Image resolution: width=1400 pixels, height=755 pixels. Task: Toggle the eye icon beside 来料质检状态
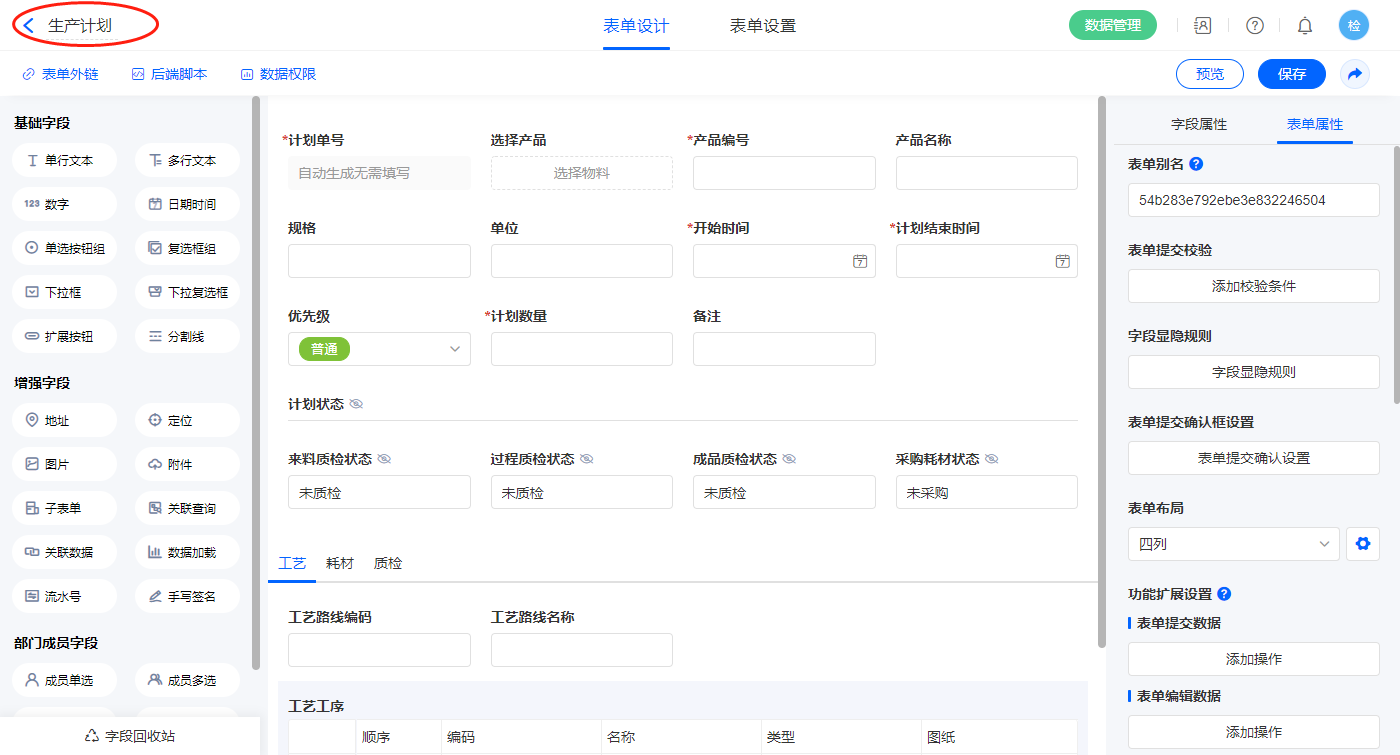point(384,459)
